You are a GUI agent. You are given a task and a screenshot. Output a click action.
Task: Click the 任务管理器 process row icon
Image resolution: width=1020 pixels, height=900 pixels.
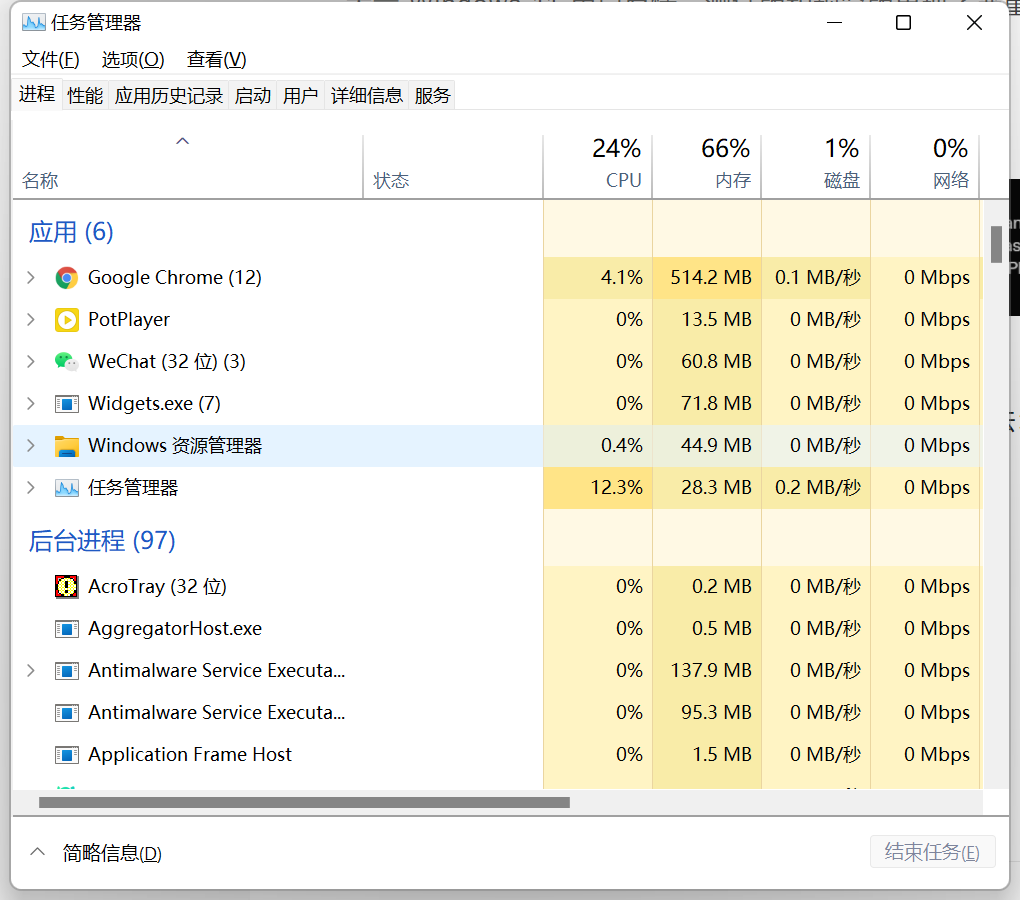pos(66,488)
